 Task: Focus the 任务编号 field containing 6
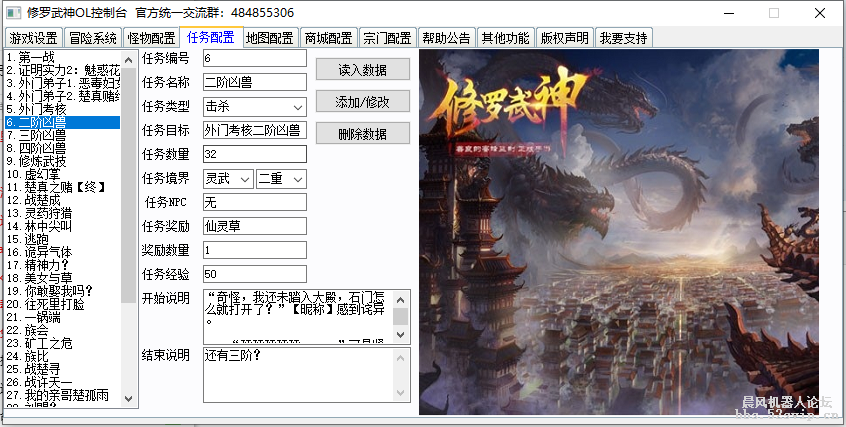pyautogui.click(x=255, y=58)
